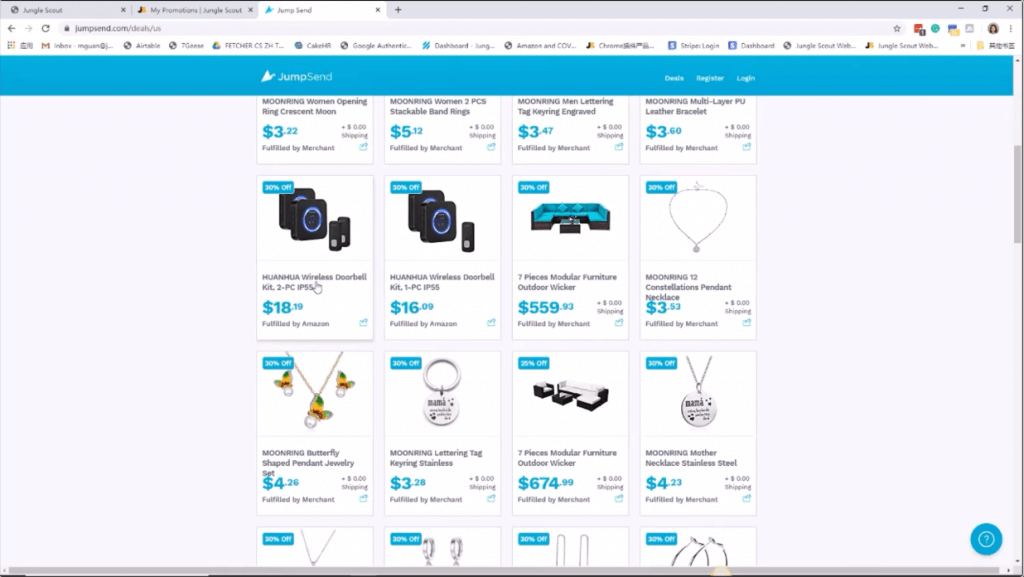Click the $18.19 doorbell kit price
Image resolution: width=1024 pixels, height=577 pixels.
(283, 307)
